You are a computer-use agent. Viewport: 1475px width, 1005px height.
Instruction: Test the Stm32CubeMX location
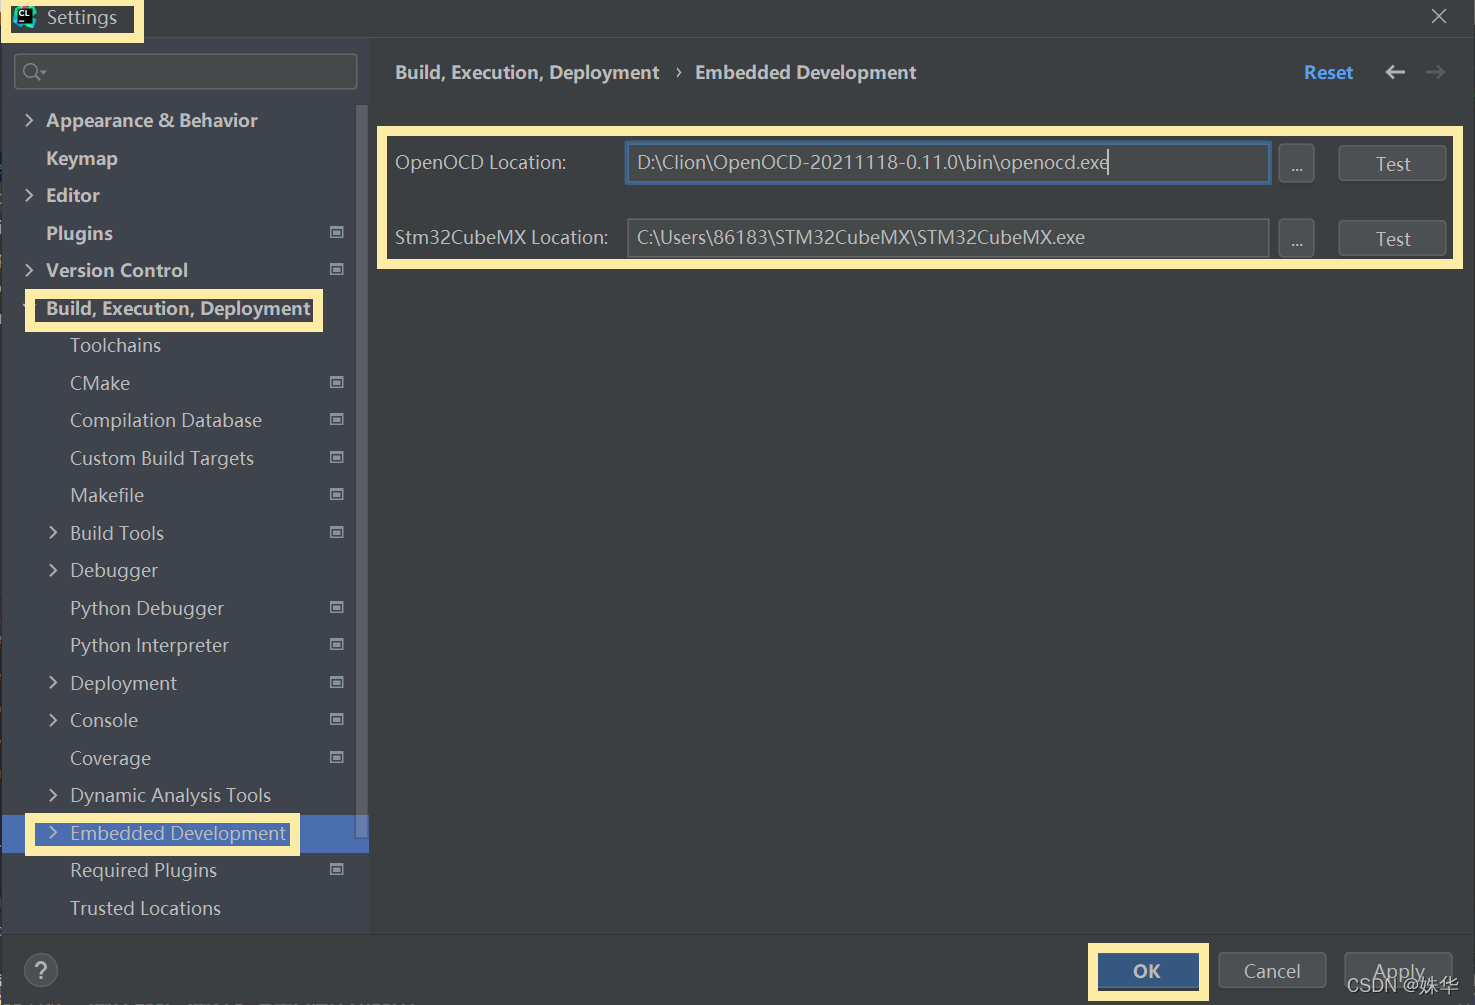tap(1392, 238)
